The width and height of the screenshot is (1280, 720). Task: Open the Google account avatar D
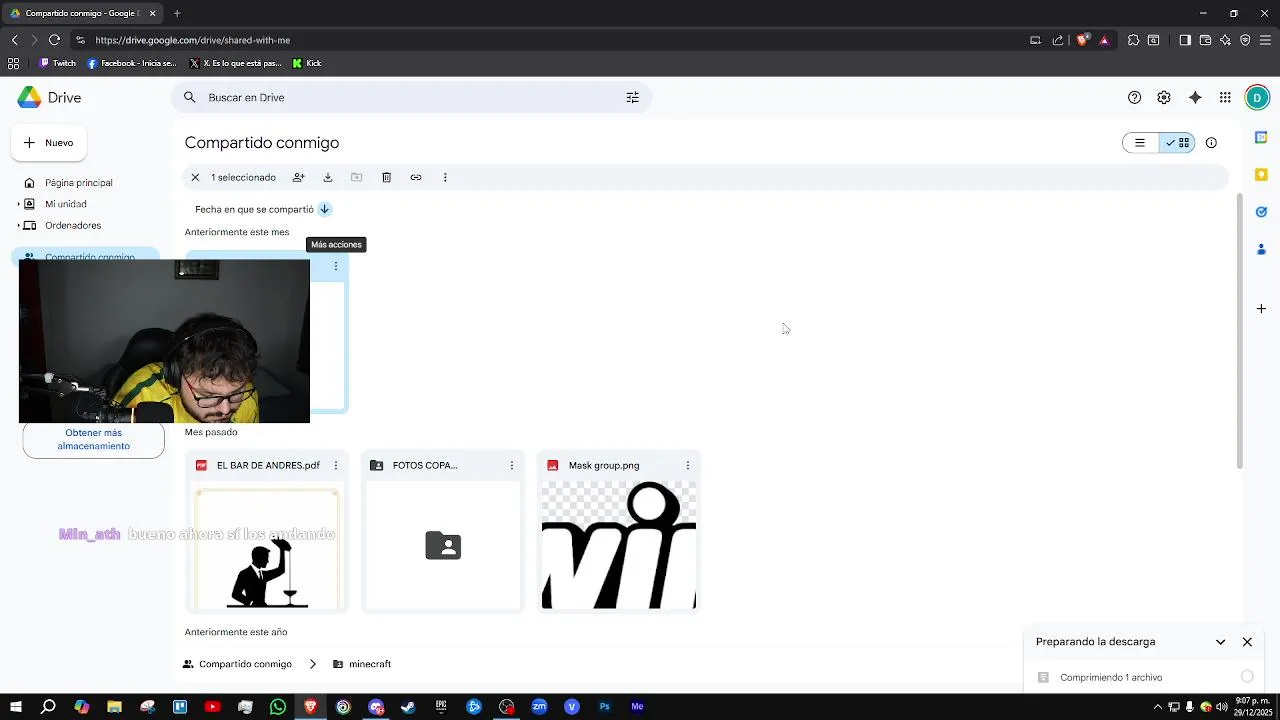click(1257, 97)
